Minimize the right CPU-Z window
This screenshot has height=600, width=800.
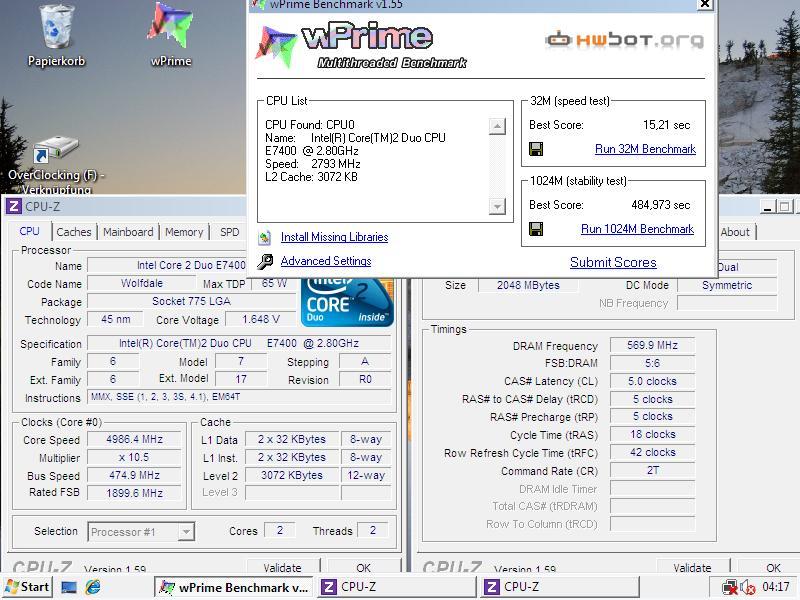click(x=767, y=207)
